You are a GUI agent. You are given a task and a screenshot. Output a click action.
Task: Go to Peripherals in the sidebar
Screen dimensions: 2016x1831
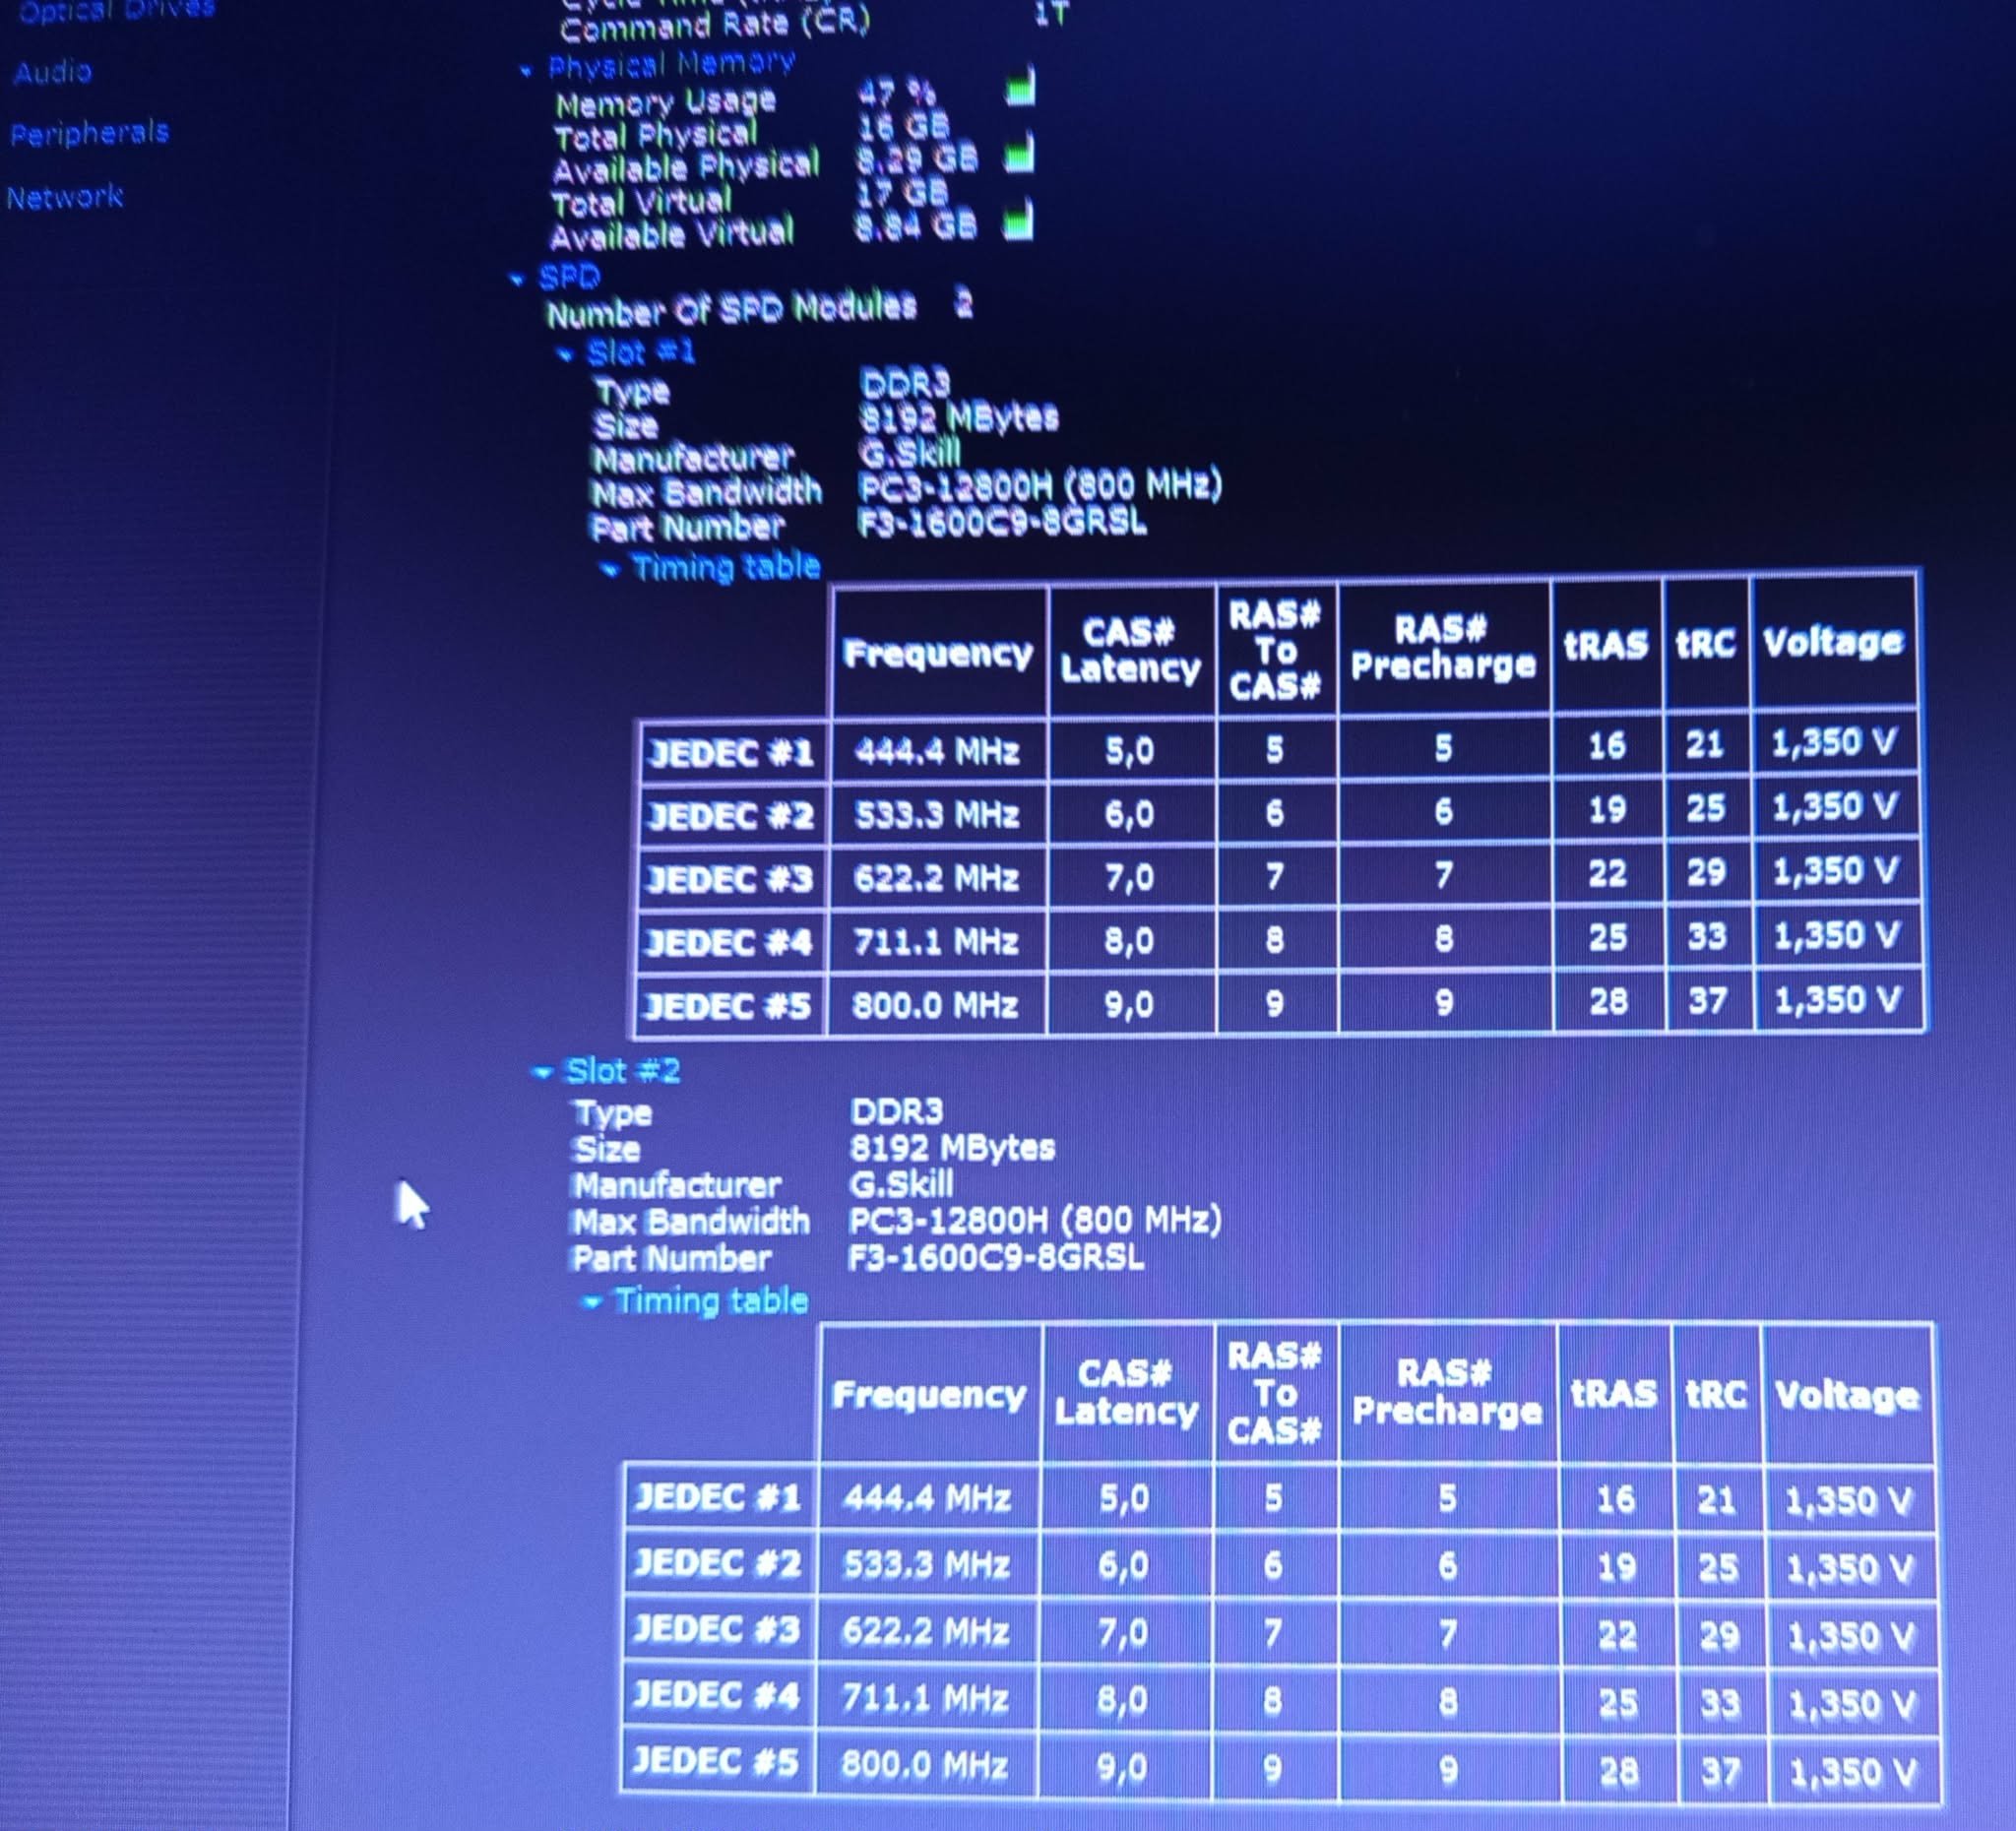(89, 133)
